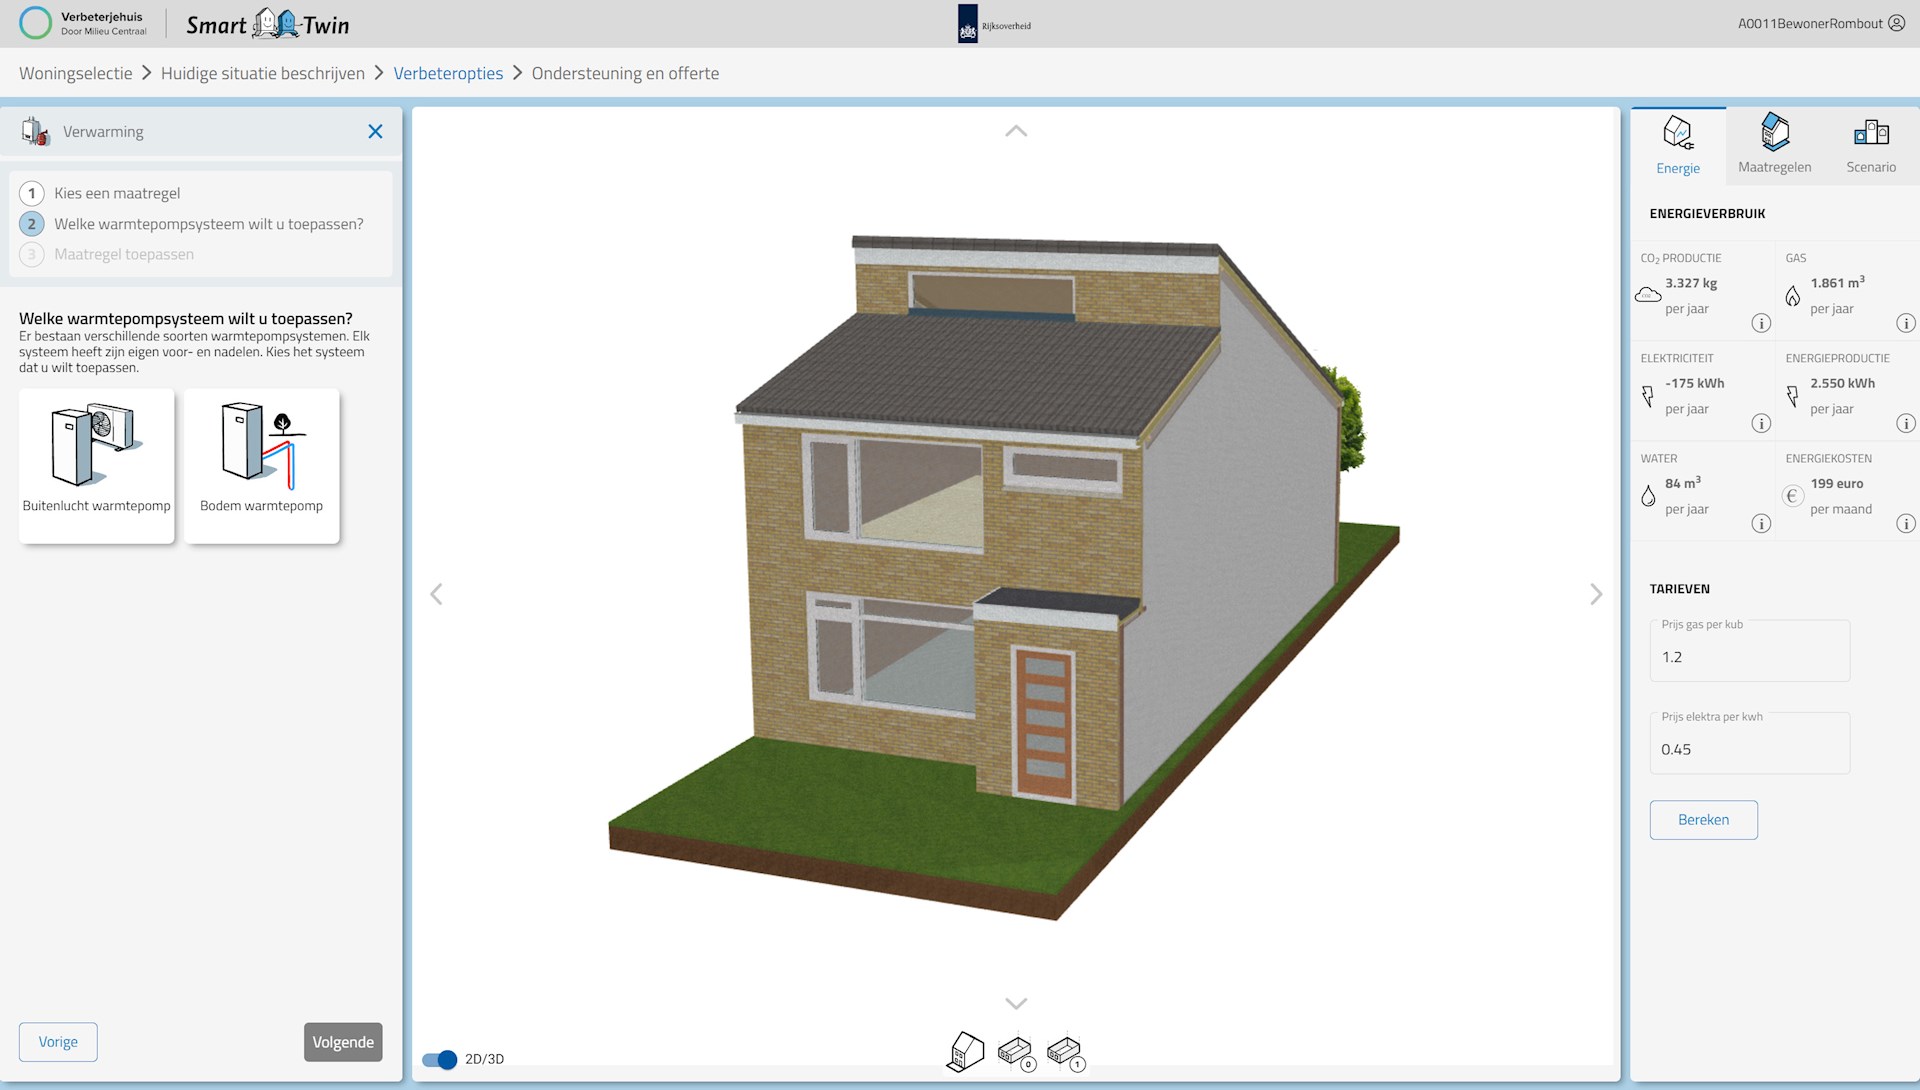Click the water drop icon

click(1648, 496)
